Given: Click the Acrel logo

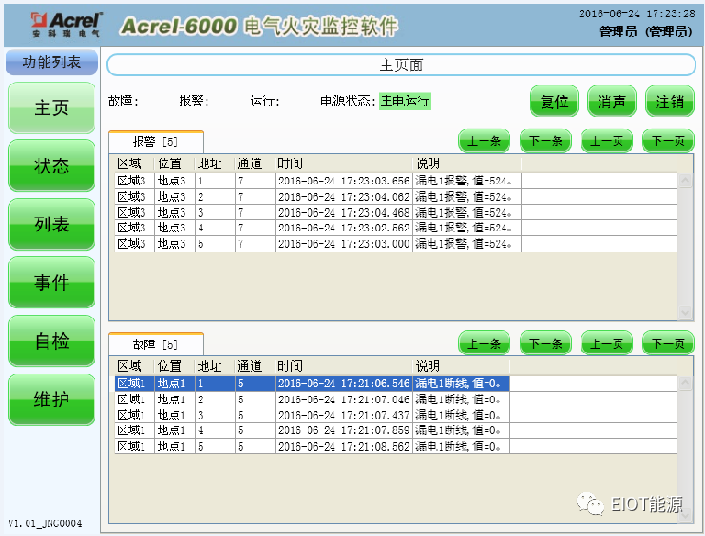Looking at the screenshot, I should (x=67, y=24).
